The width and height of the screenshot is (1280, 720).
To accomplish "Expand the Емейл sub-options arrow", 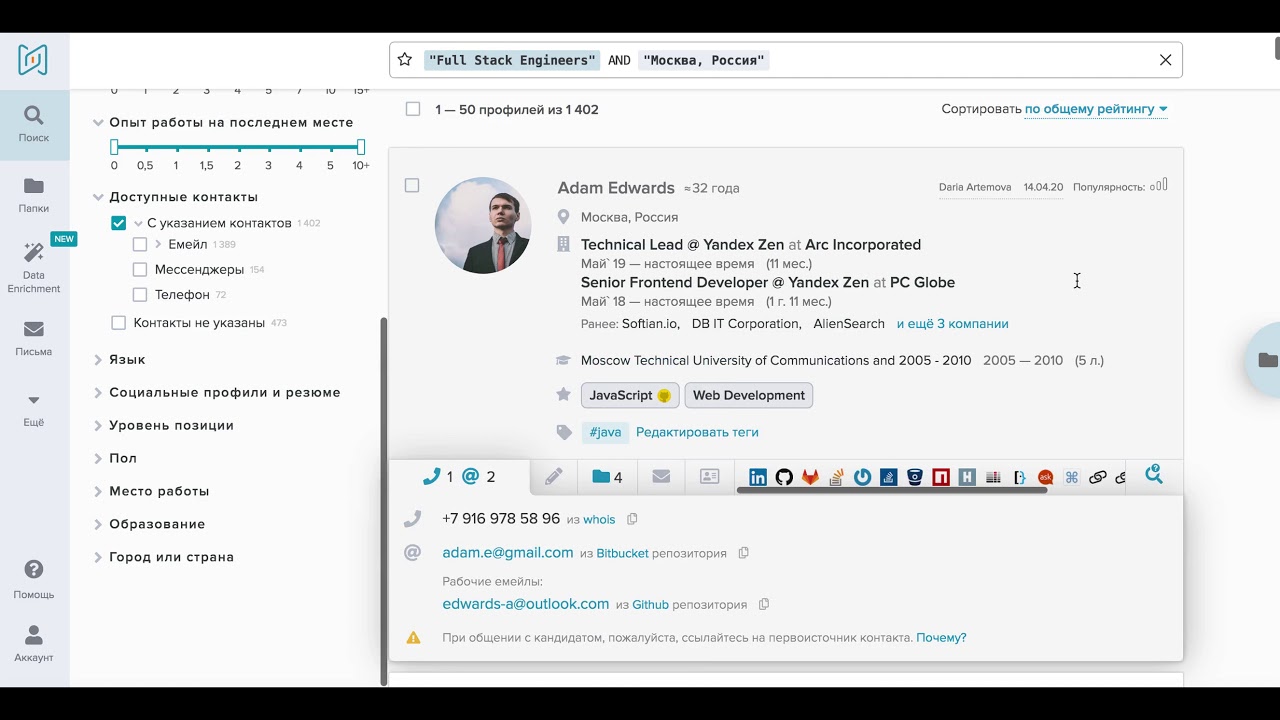I will pyautogui.click(x=158, y=244).
